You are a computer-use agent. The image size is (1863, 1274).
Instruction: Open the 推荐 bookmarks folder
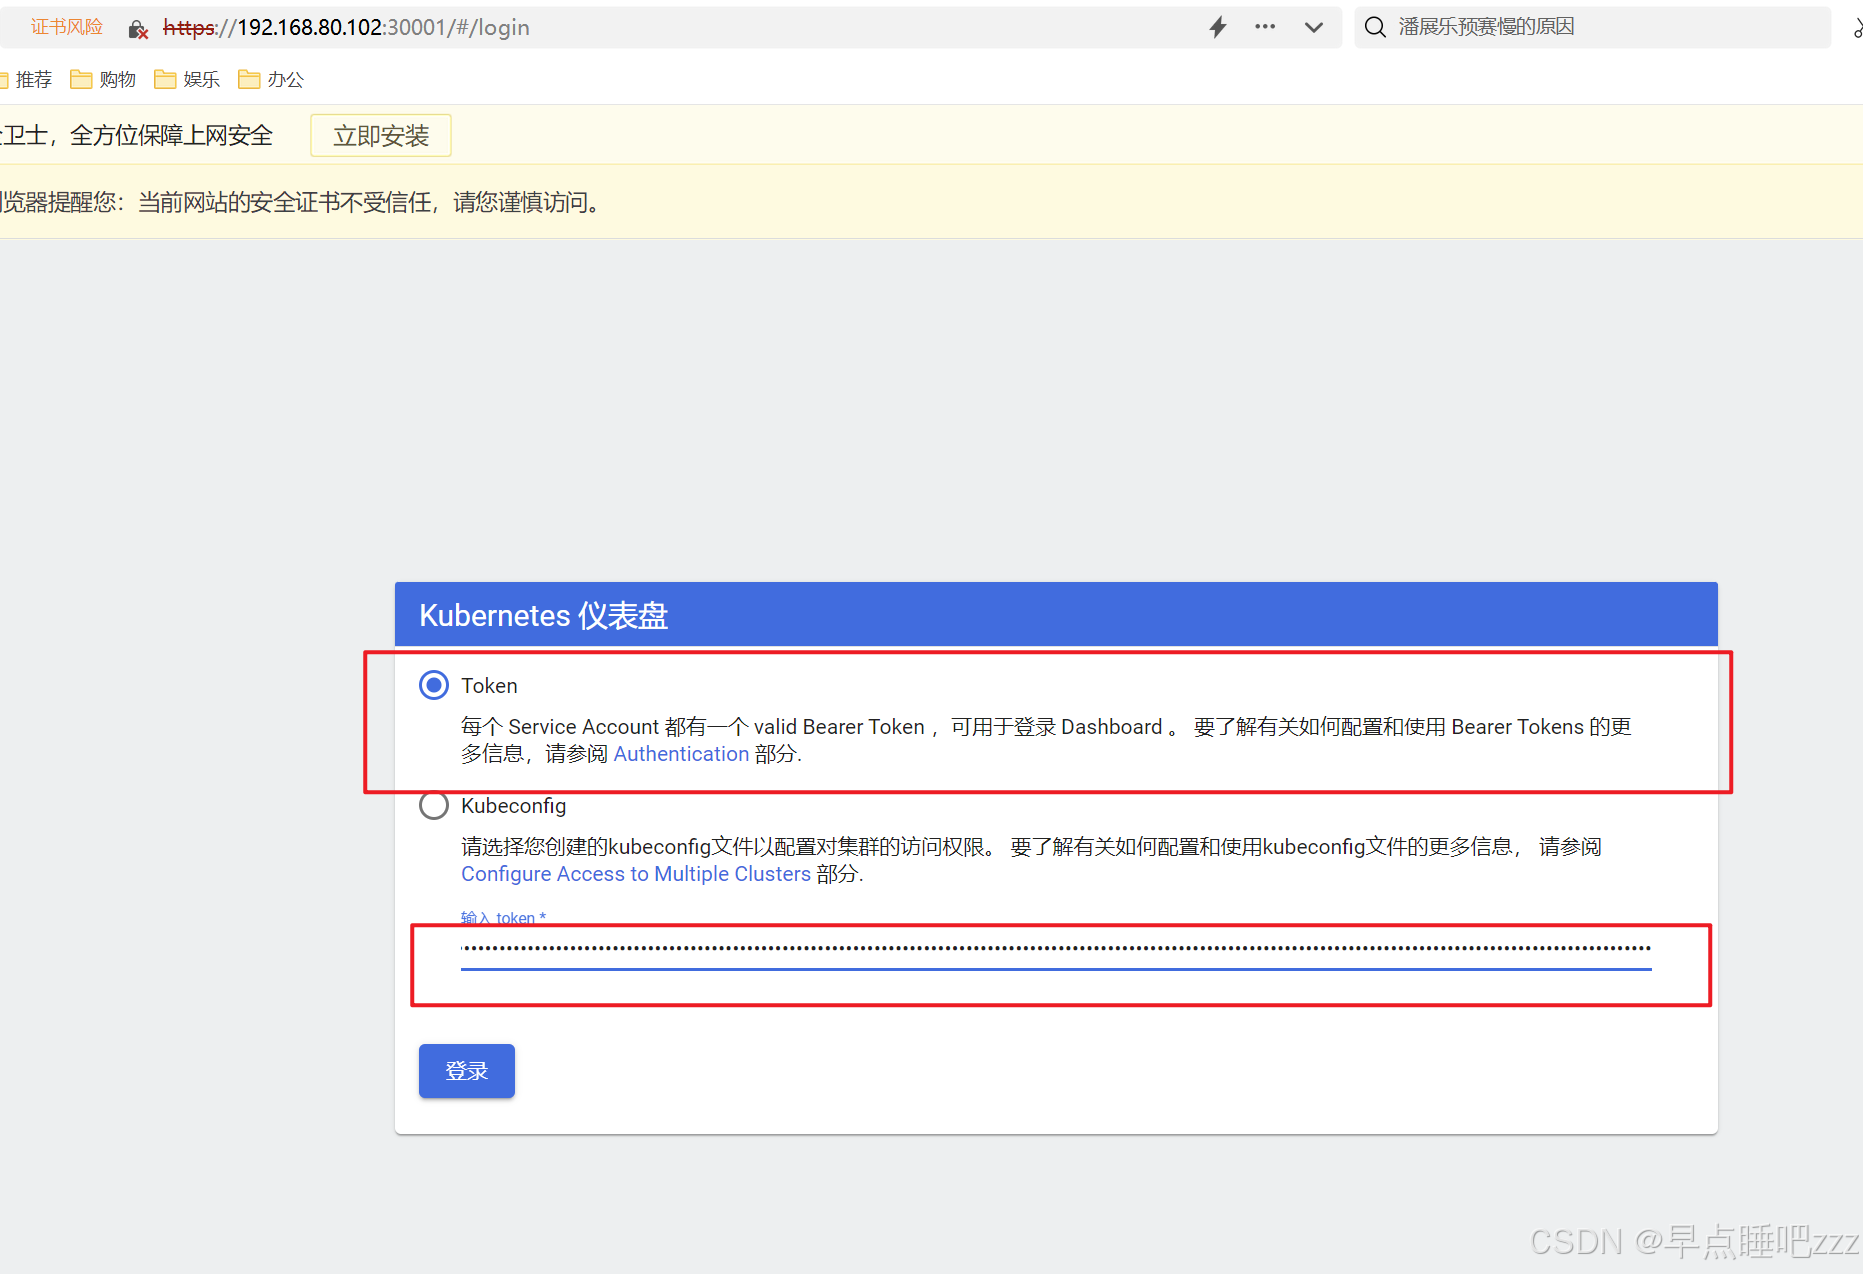27,79
